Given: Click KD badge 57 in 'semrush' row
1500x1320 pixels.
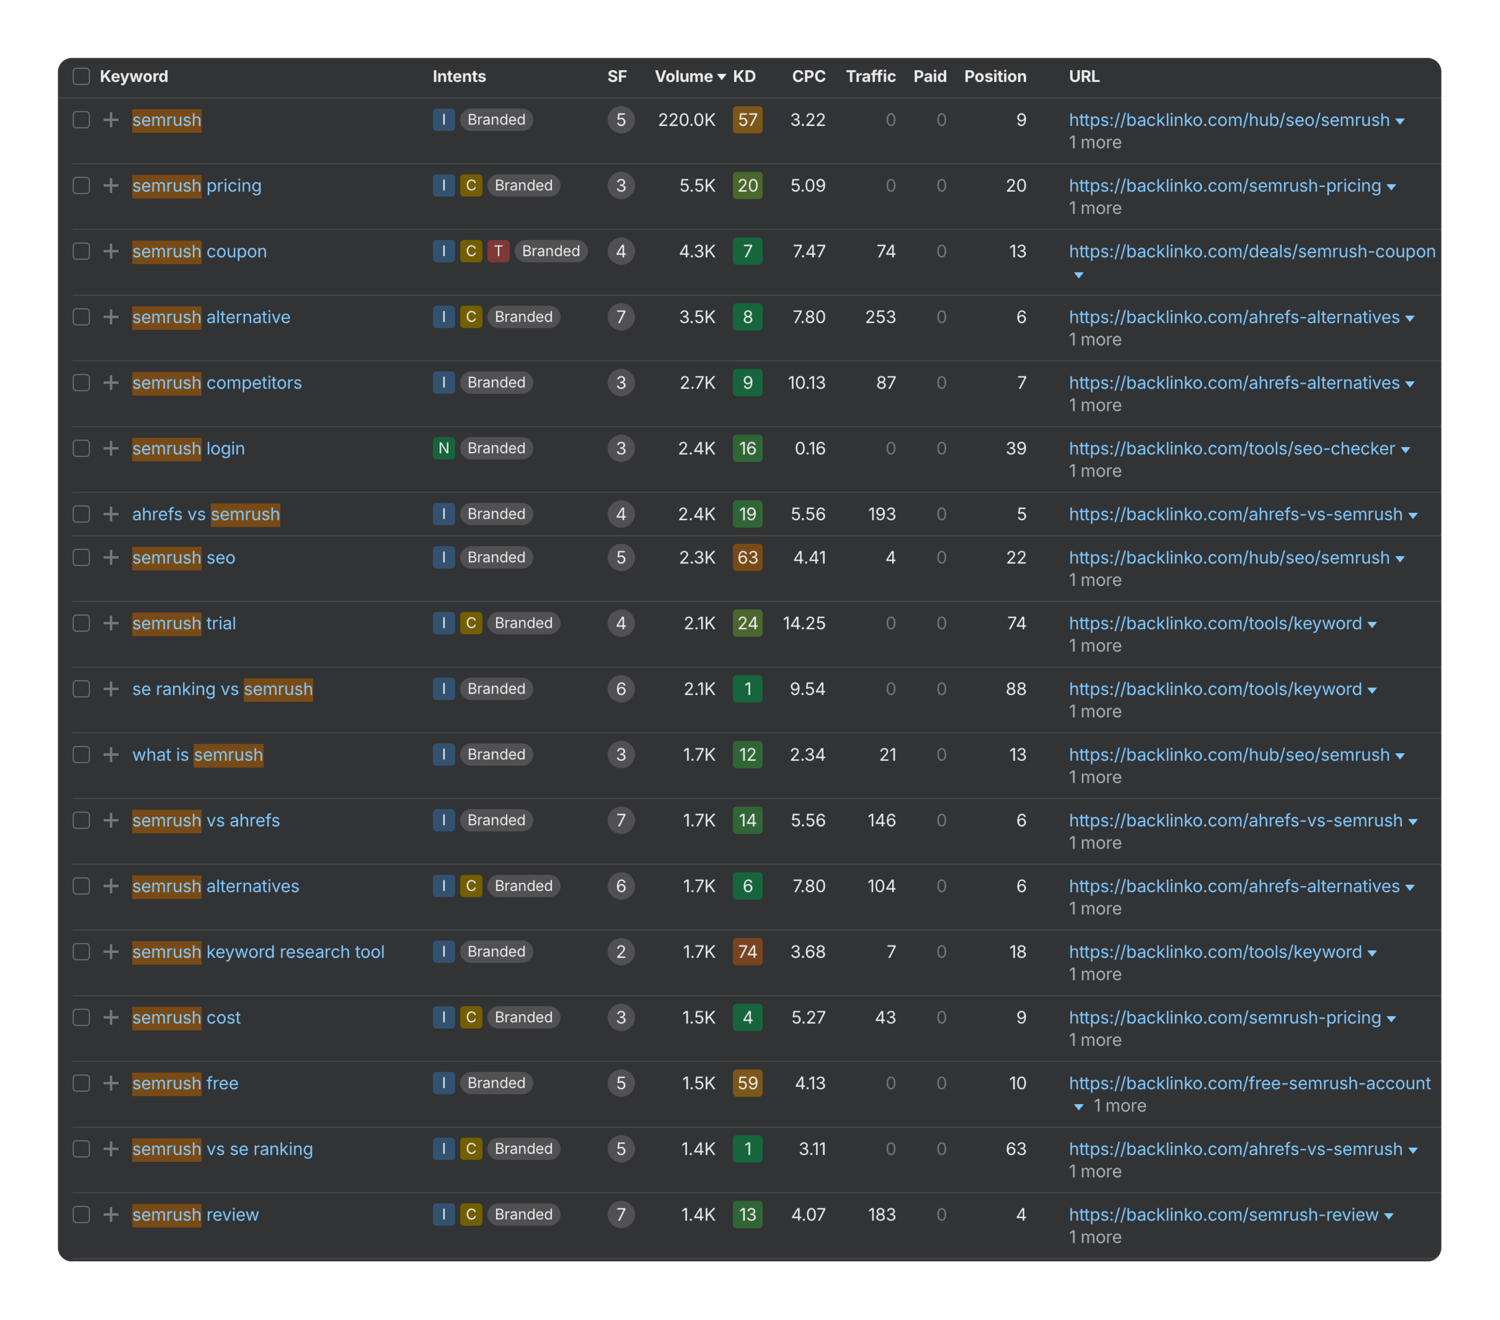Looking at the screenshot, I should [747, 120].
